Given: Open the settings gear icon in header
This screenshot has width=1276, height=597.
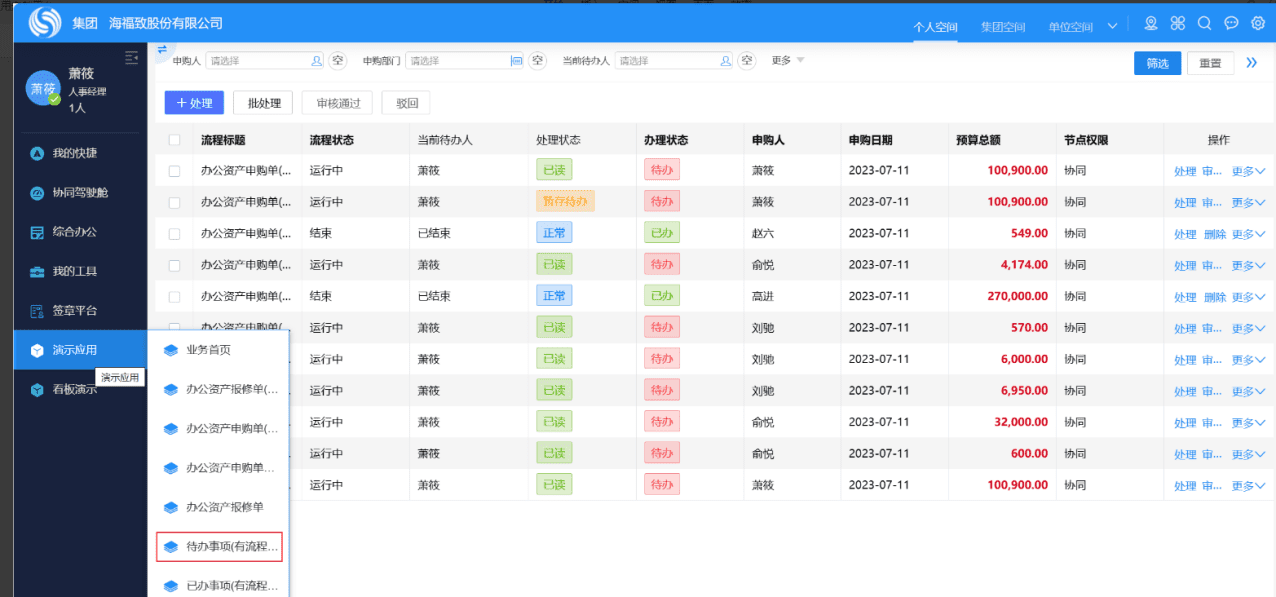Looking at the screenshot, I should tap(1258, 23).
